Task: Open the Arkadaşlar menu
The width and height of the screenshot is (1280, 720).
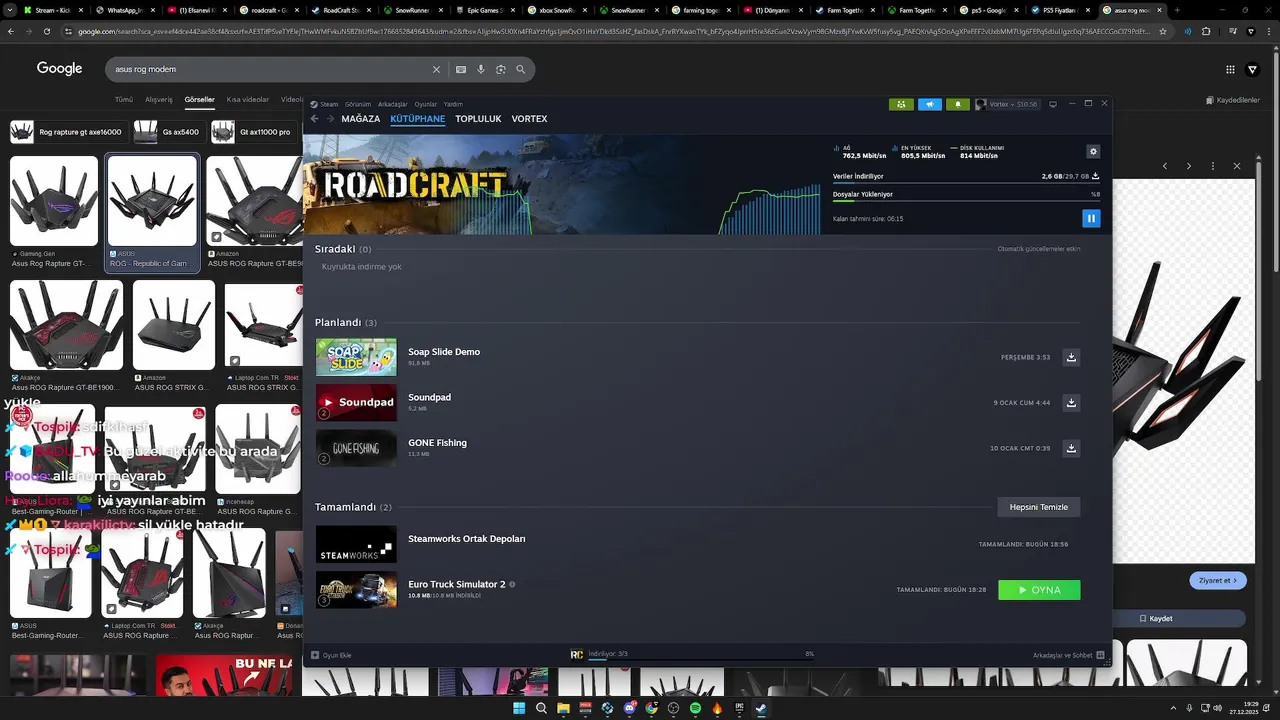Action: (393, 104)
